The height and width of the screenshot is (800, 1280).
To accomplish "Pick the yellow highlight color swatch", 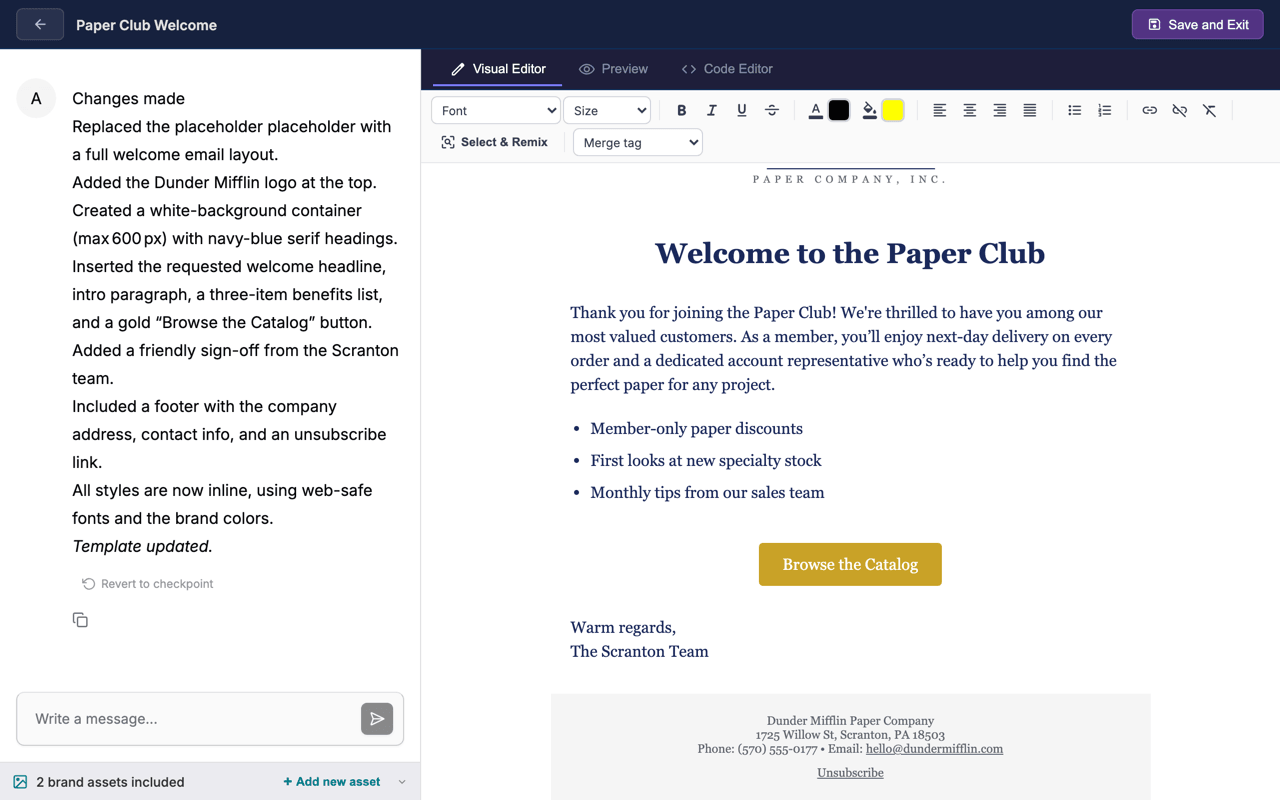I will (x=893, y=111).
